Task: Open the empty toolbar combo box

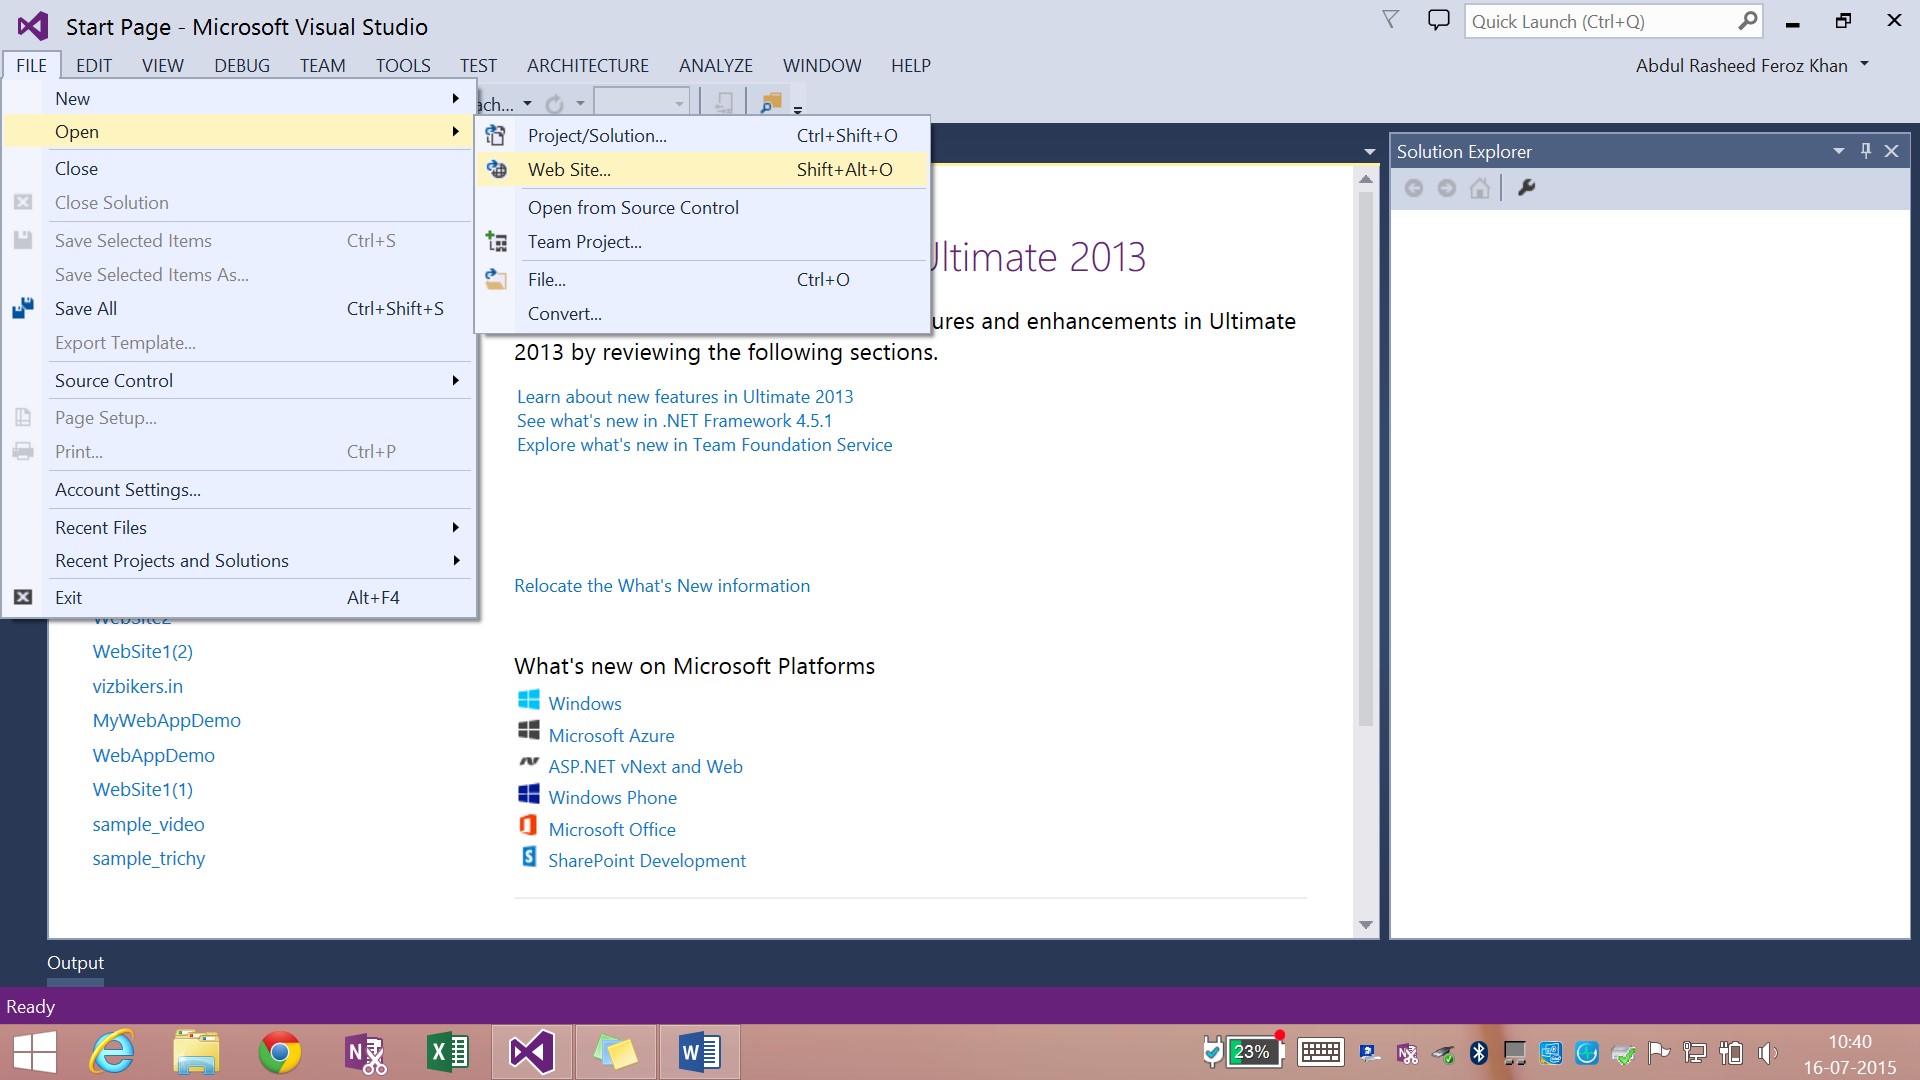Action: (x=641, y=103)
